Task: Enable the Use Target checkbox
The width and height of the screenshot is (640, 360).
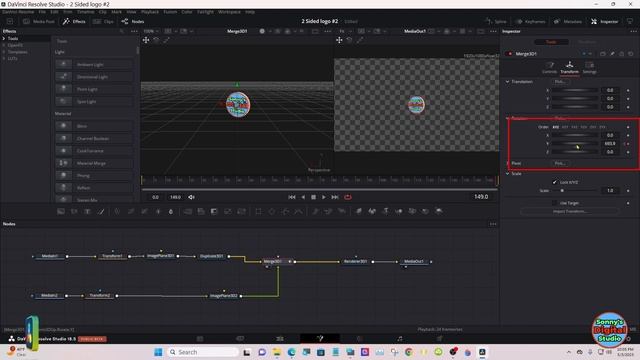Action: [554, 203]
